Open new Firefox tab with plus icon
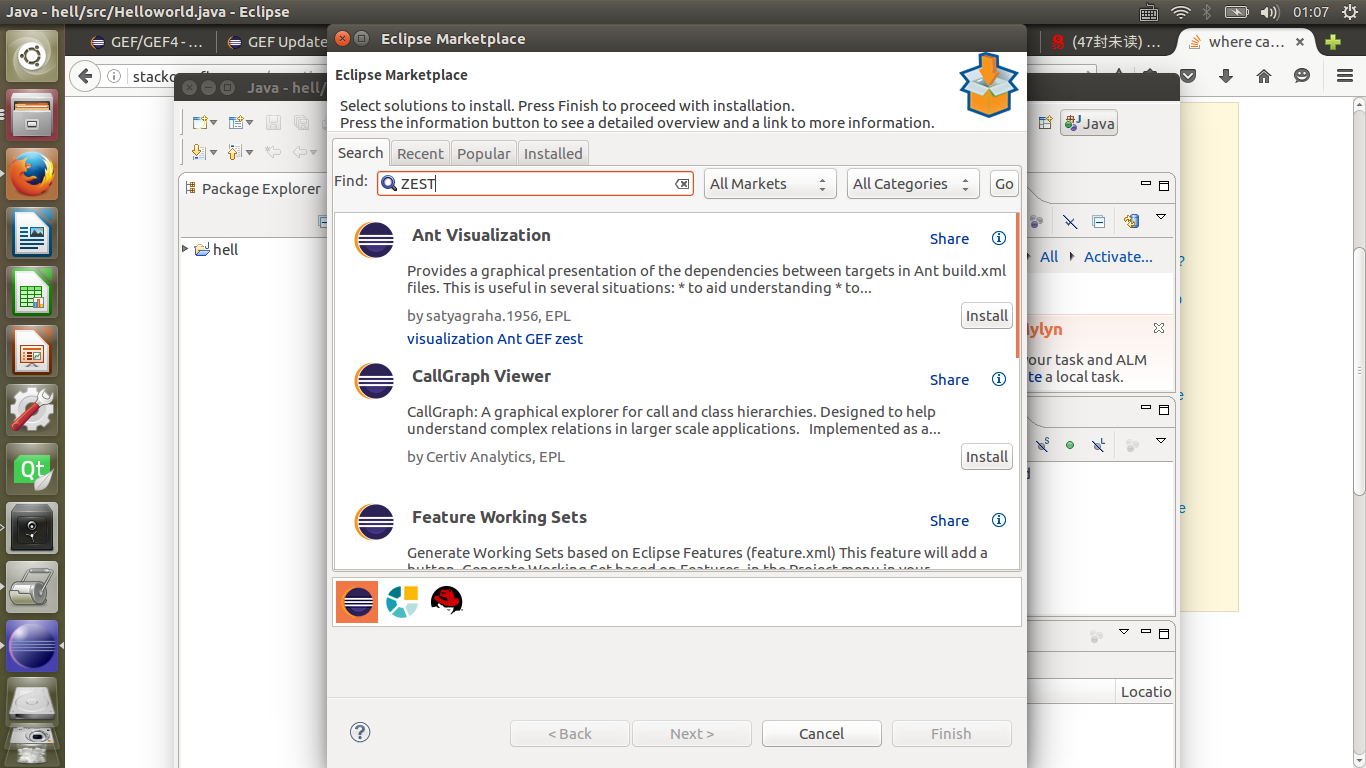This screenshot has height=768, width=1366. click(1332, 42)
